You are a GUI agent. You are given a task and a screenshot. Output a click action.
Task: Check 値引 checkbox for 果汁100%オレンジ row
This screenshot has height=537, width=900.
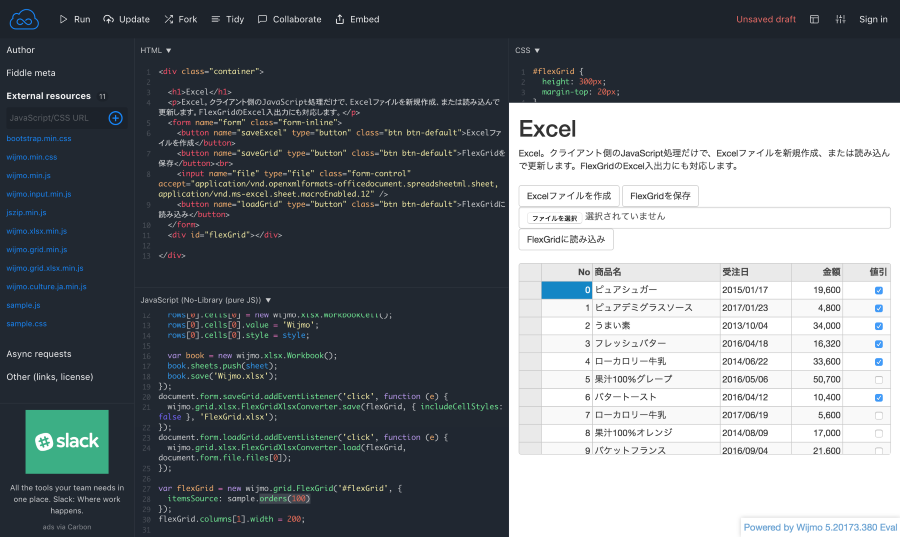tap(879, 433)
